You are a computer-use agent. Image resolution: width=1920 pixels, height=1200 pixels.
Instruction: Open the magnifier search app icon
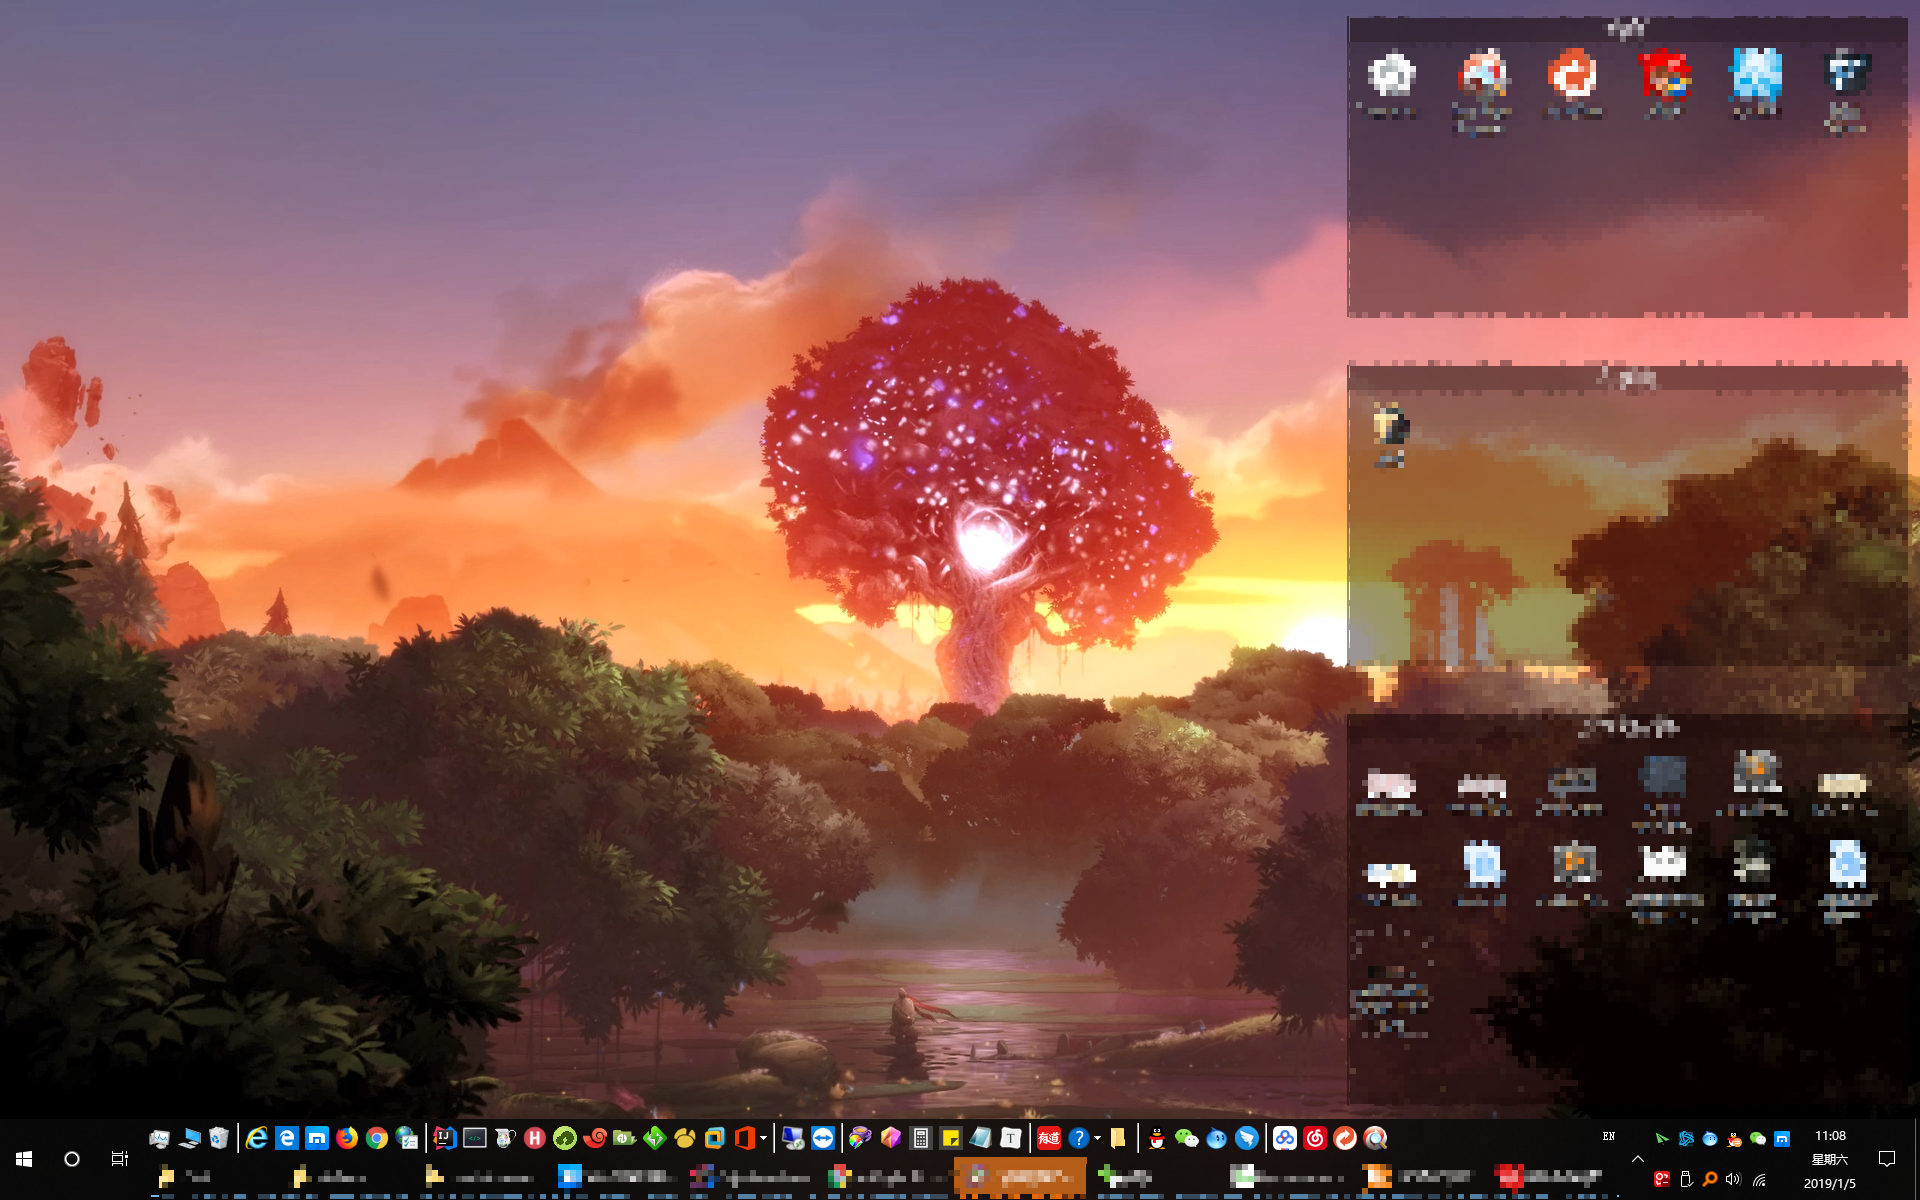1376,1138
